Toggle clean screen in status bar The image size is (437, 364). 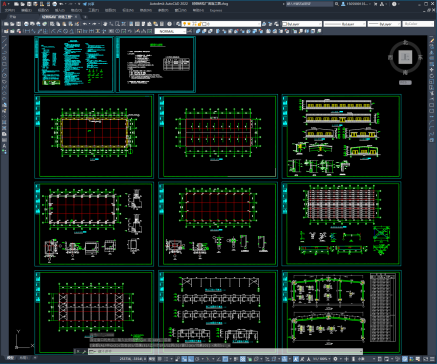(425, 360)
